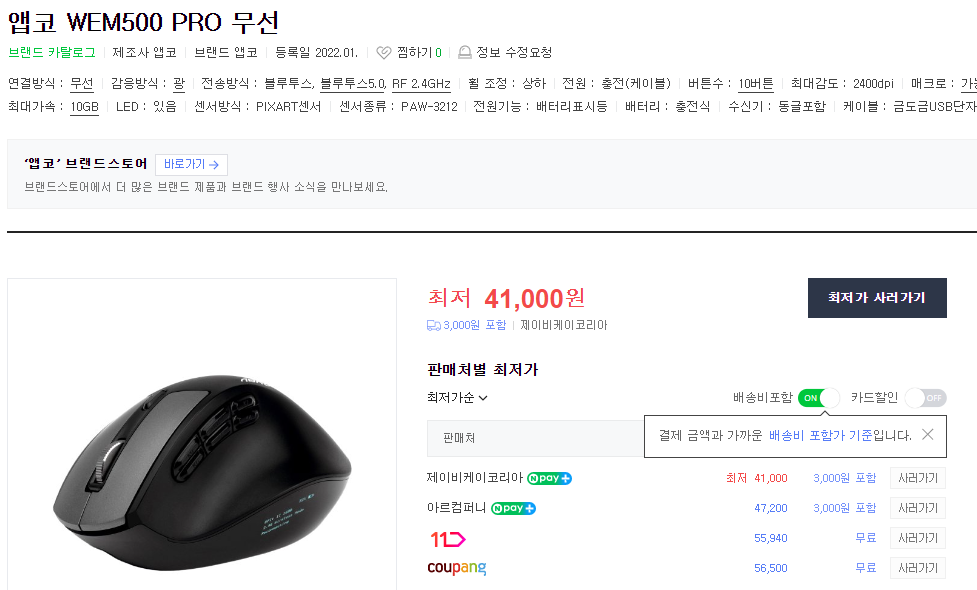
Task: Open the coupang store via its logo
Action: [x=456, y=567]
